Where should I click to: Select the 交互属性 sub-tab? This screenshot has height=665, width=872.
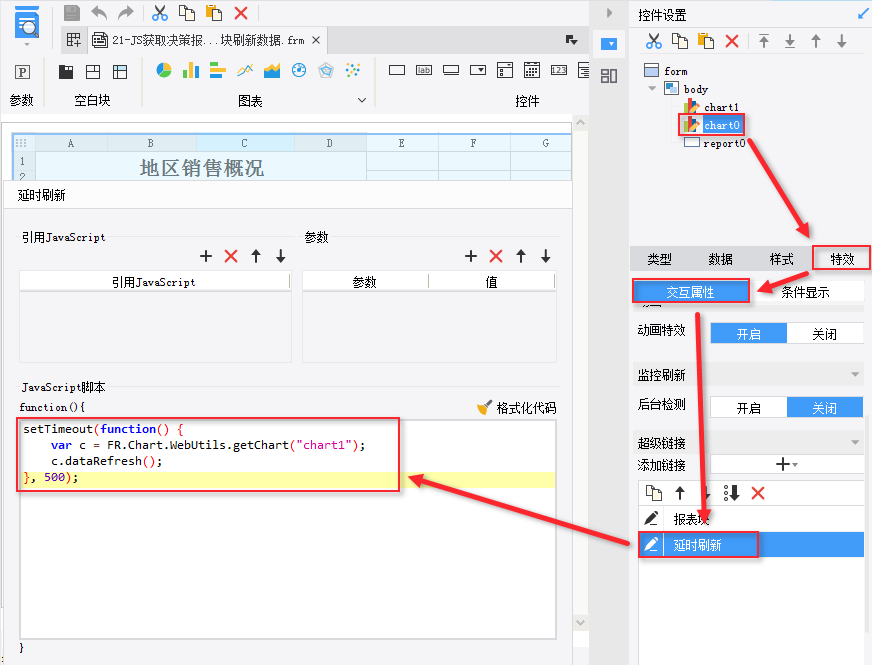(x=691, y=291)
